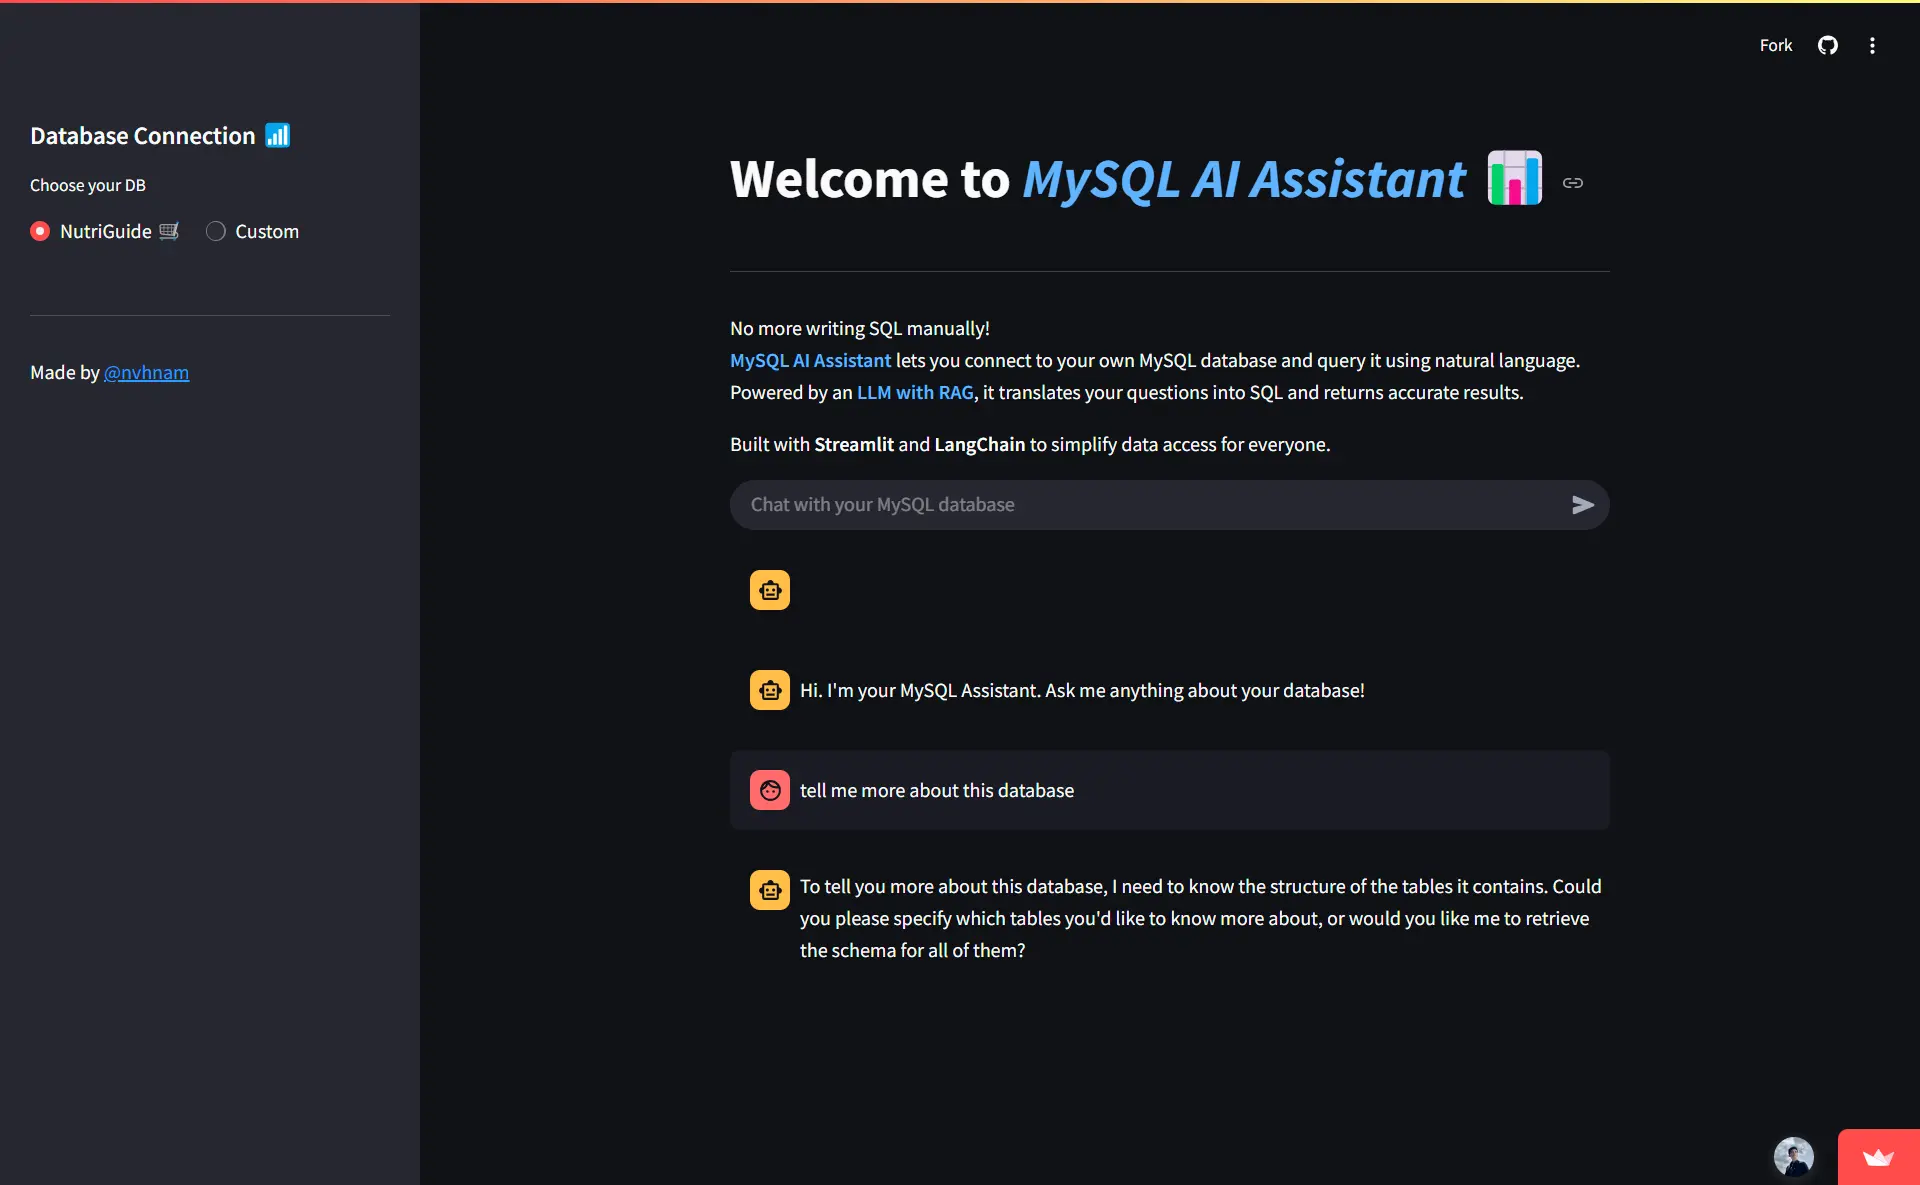Click the bot avatar on the empty message

click(x=770, y=590)
